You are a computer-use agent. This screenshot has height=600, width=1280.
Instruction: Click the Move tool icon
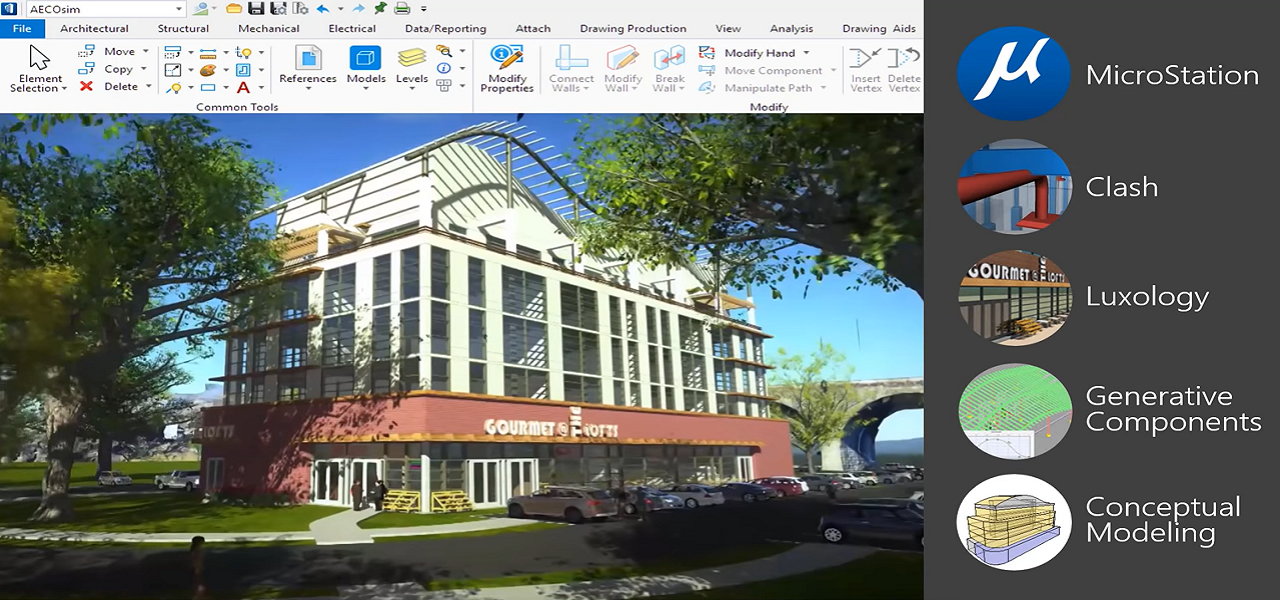click(86, 52)
